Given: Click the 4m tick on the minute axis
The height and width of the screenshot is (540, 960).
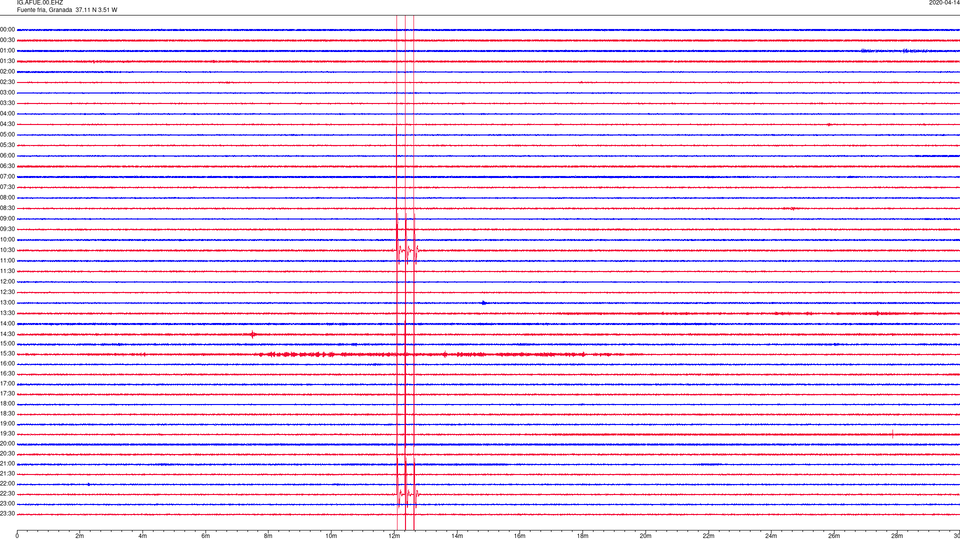Looking at the screenshot, I should [143, 536].
